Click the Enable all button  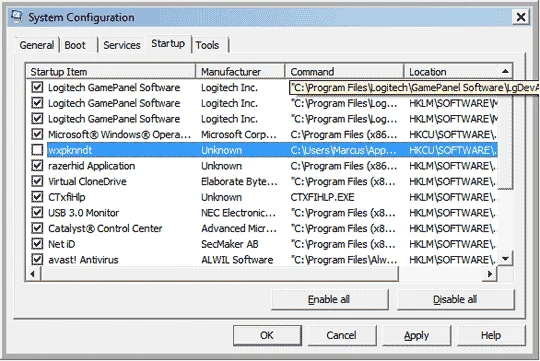tap(330, 299)
